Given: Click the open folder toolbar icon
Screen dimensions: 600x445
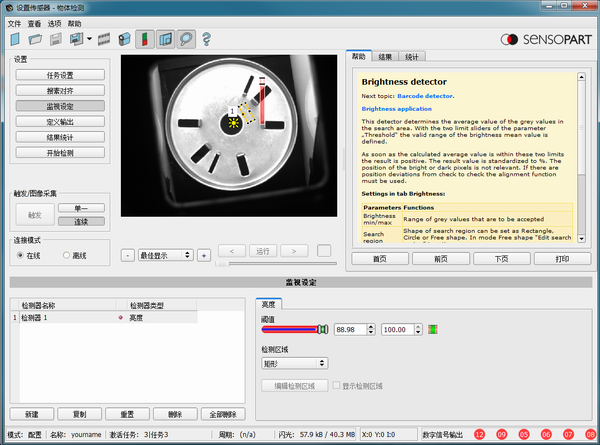Looking at the screenshot, I should [34, 40].
